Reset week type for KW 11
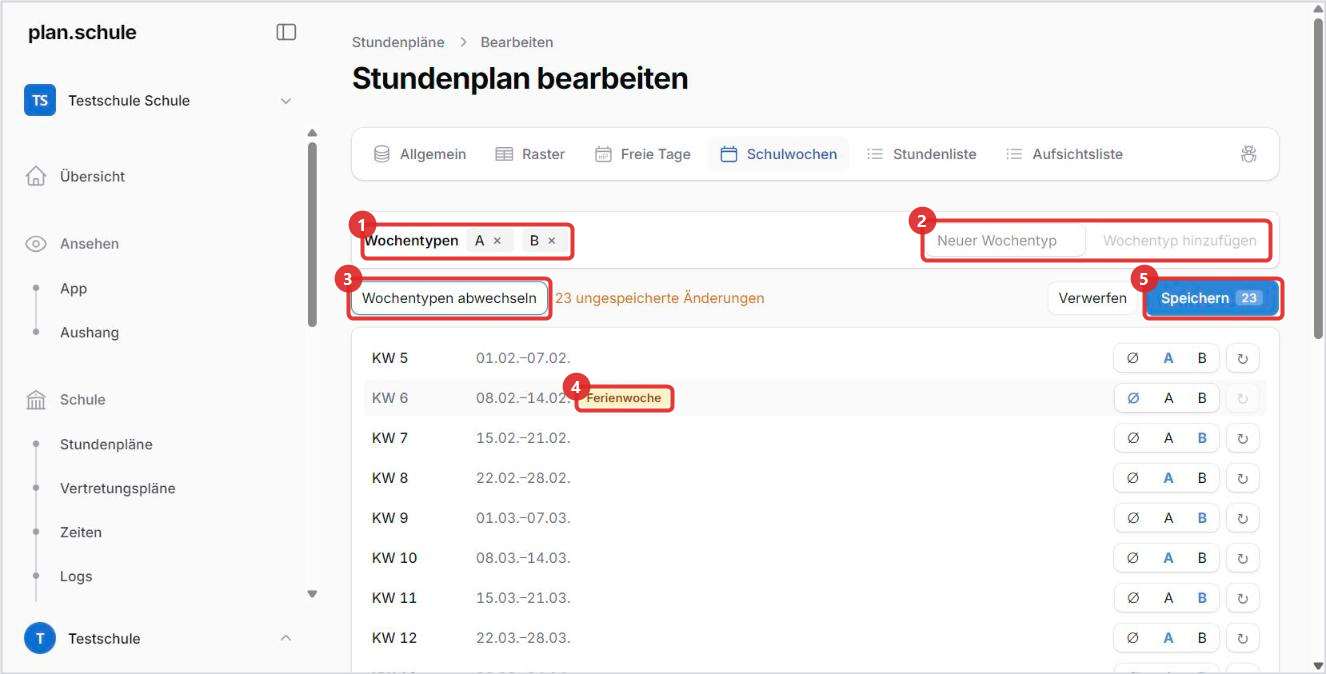 pos(1243,598)
